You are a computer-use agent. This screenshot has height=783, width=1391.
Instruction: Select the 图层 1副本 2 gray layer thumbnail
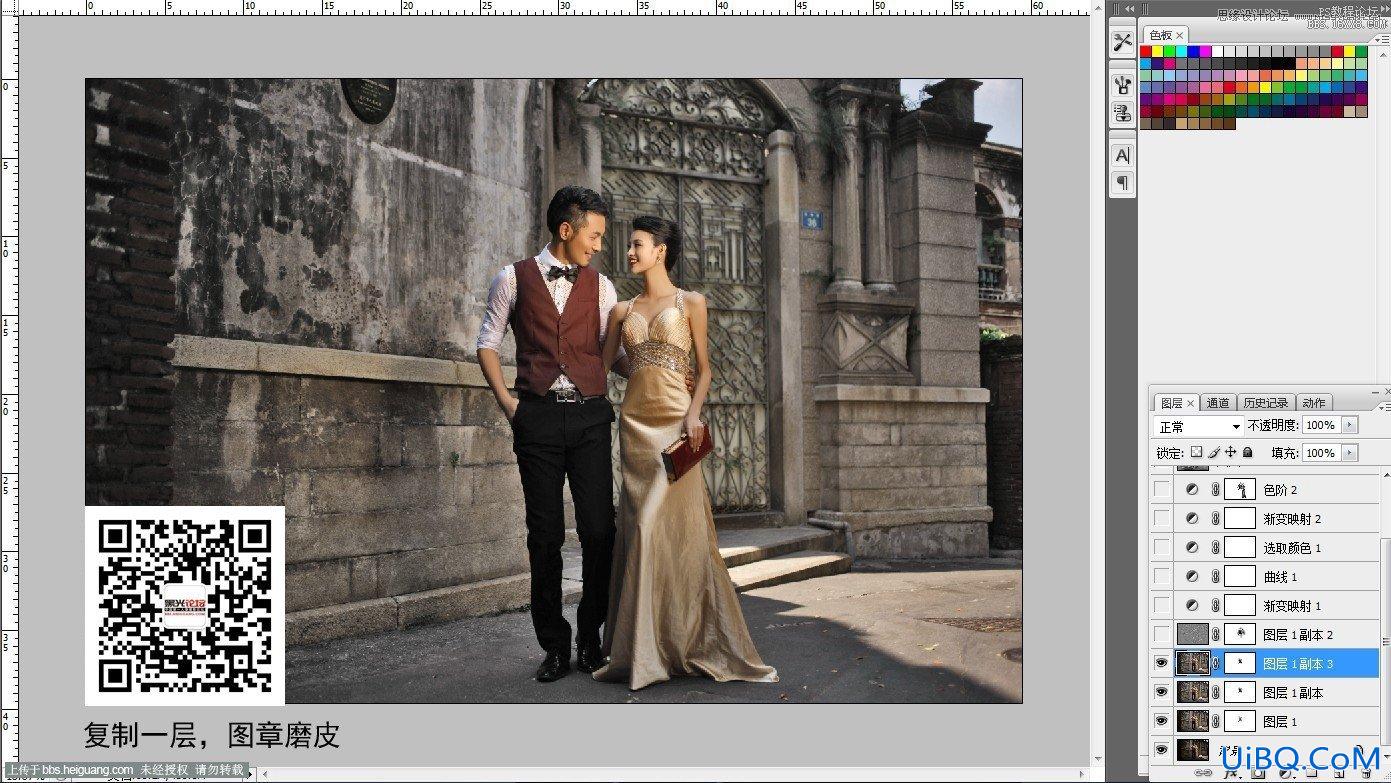click(x=1193, y=634)
